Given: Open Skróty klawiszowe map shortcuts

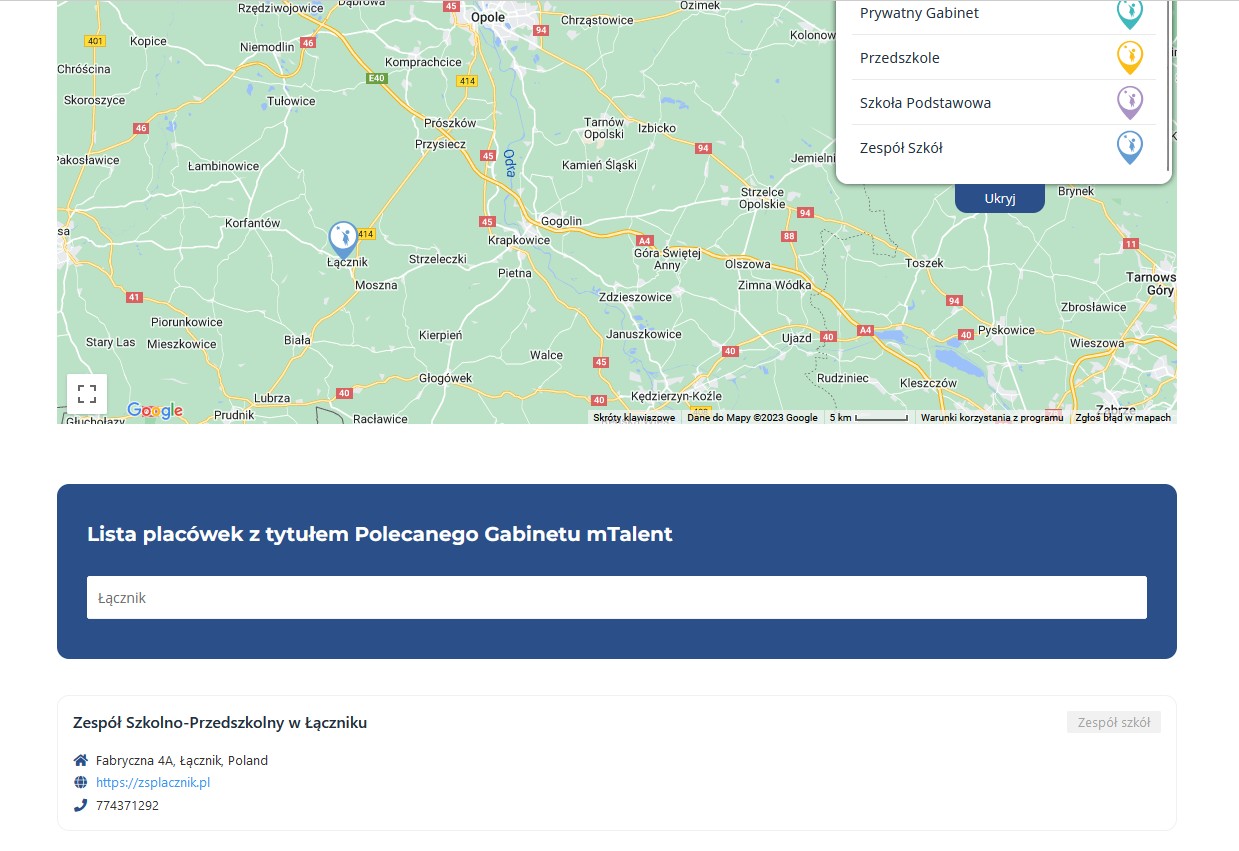Looking at the screenshot, I should (633, 418).
